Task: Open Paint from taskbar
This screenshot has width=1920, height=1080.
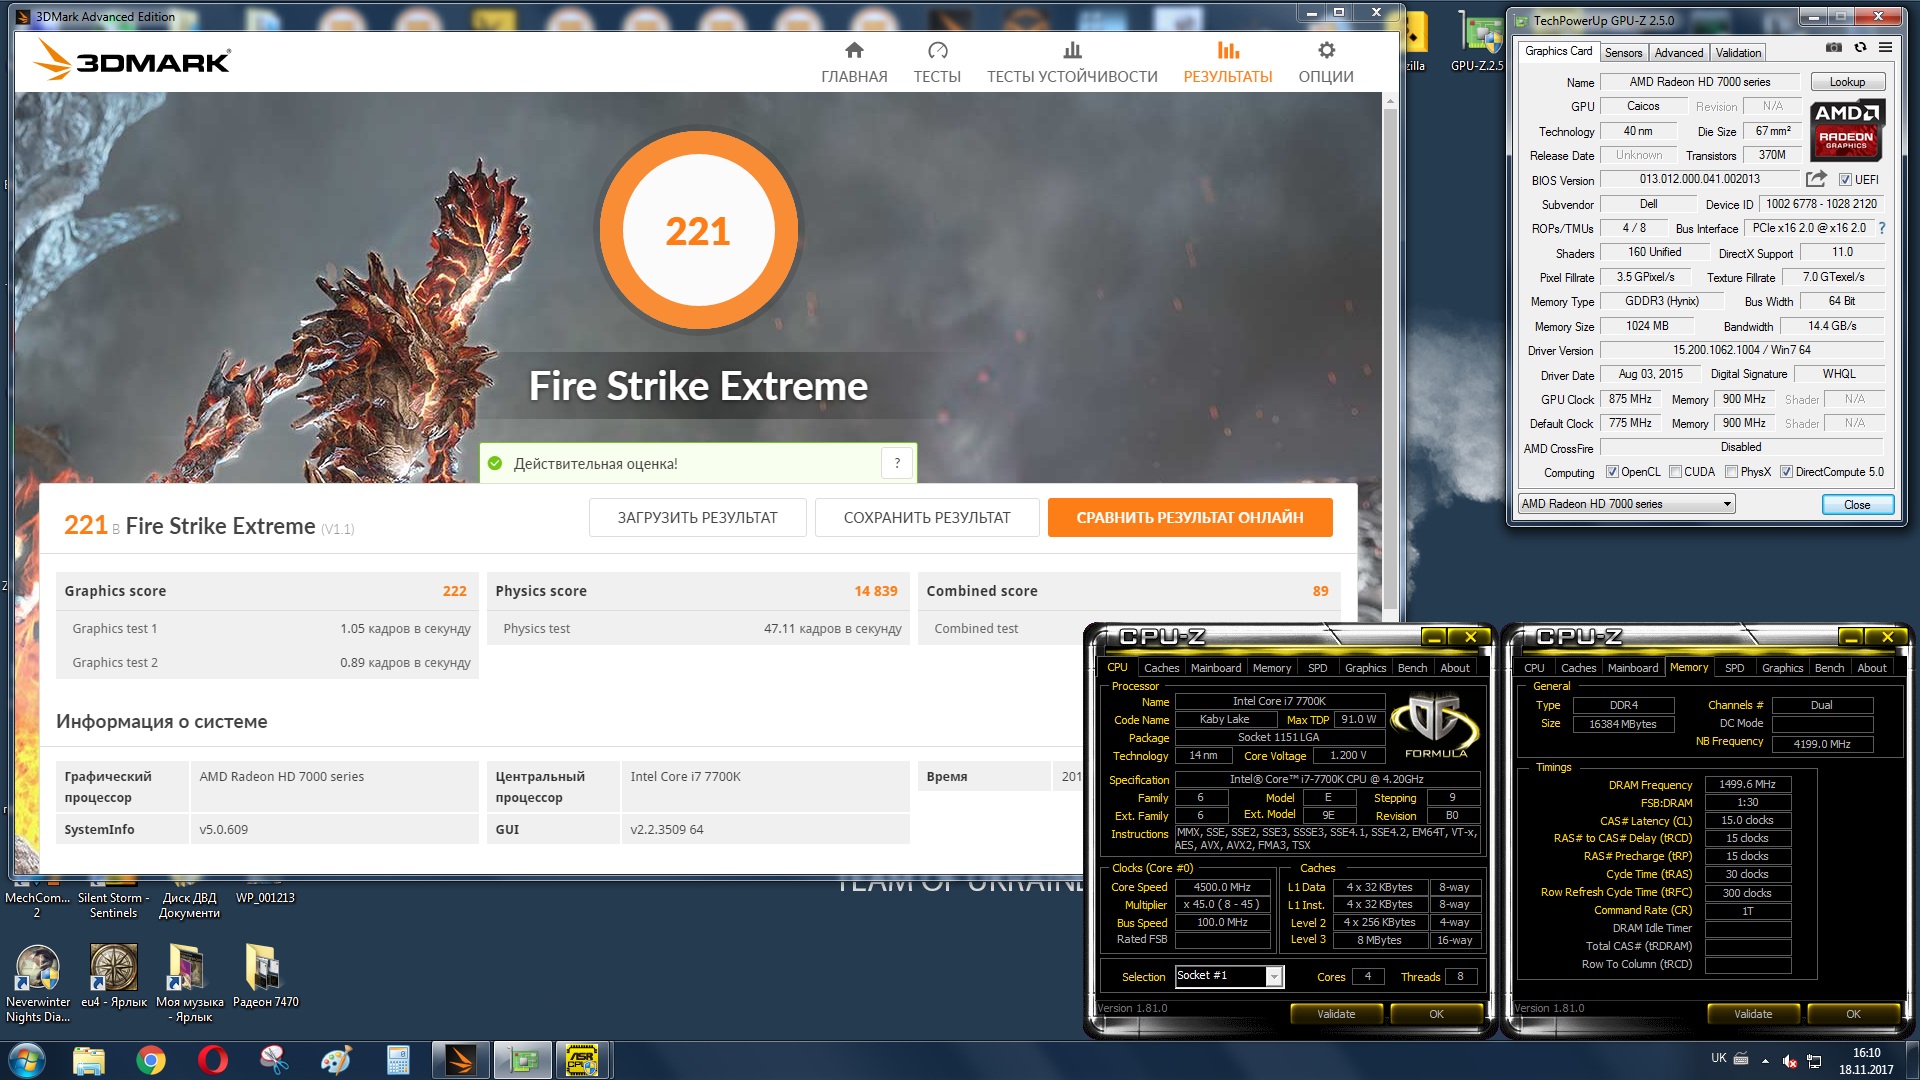Action: [336, 1060]
